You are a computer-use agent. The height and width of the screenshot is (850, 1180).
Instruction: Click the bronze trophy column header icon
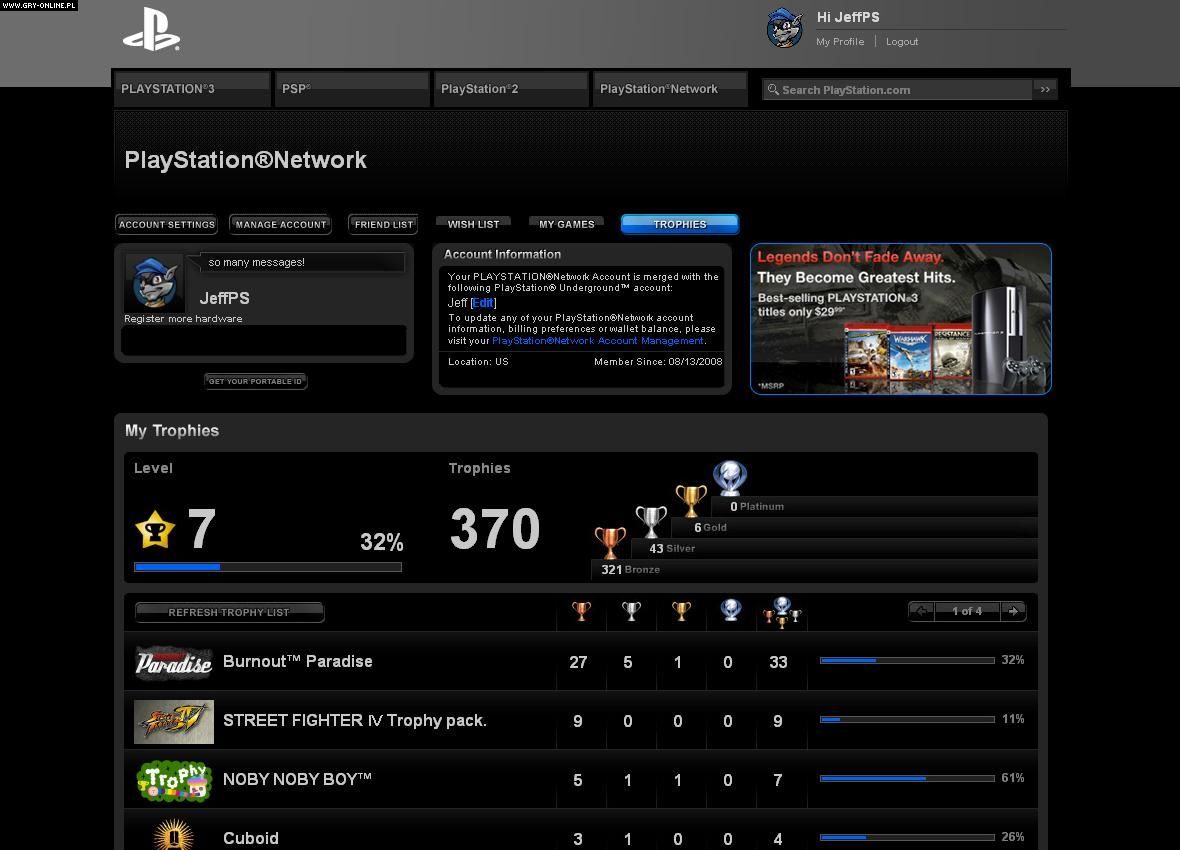click(581, 611)
